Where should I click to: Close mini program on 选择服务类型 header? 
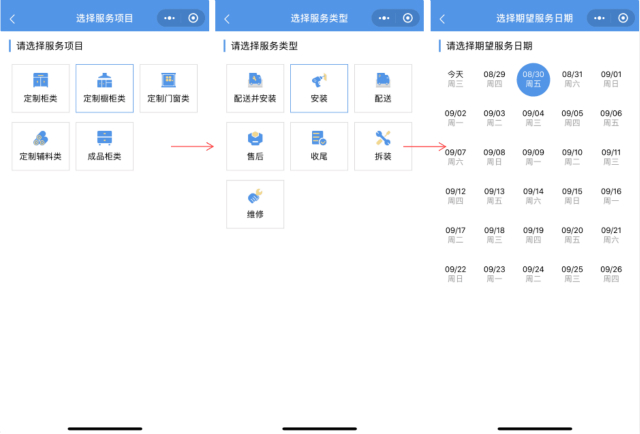pyautogui.click(x=407, y=18)
